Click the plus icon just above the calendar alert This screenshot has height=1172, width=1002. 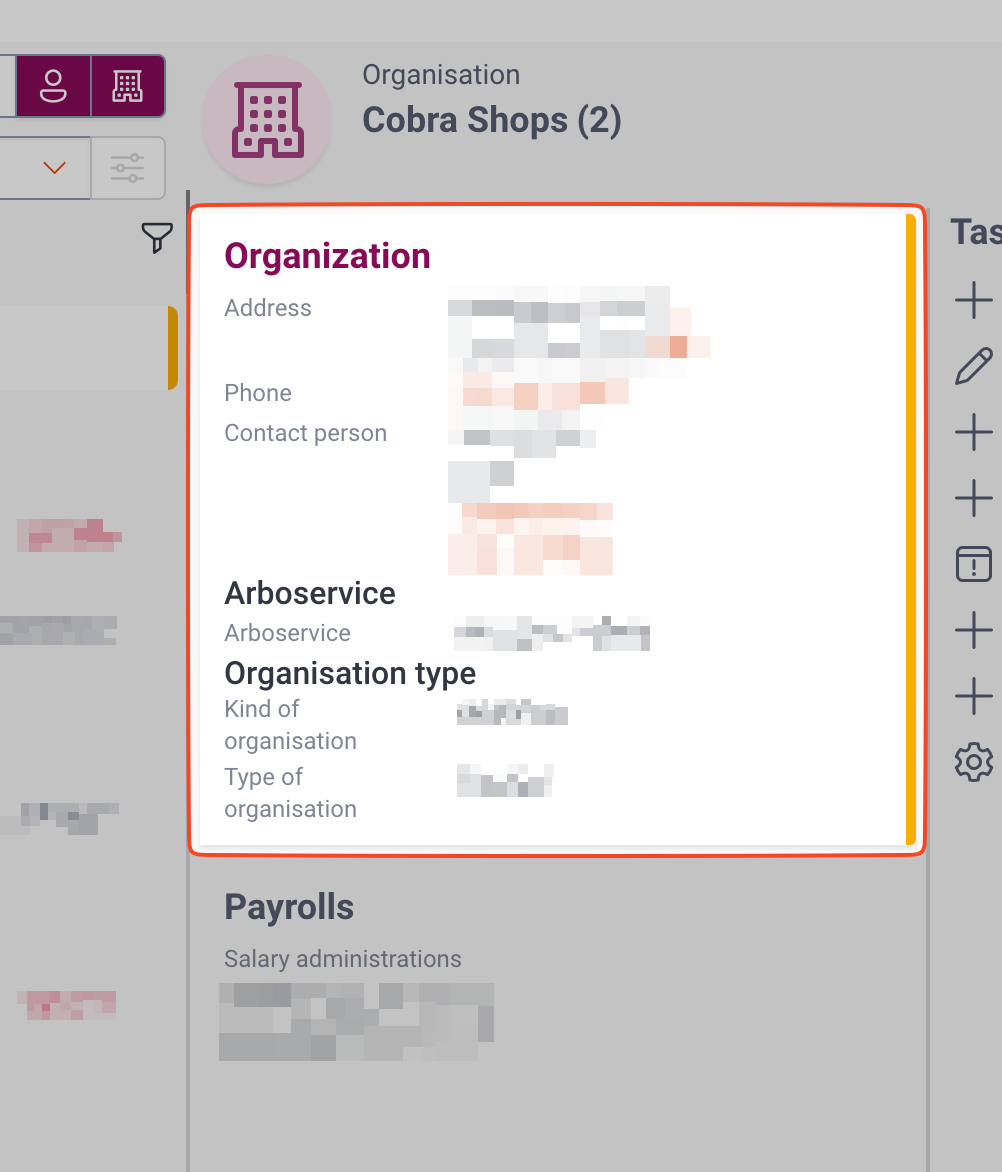[974, 498]
